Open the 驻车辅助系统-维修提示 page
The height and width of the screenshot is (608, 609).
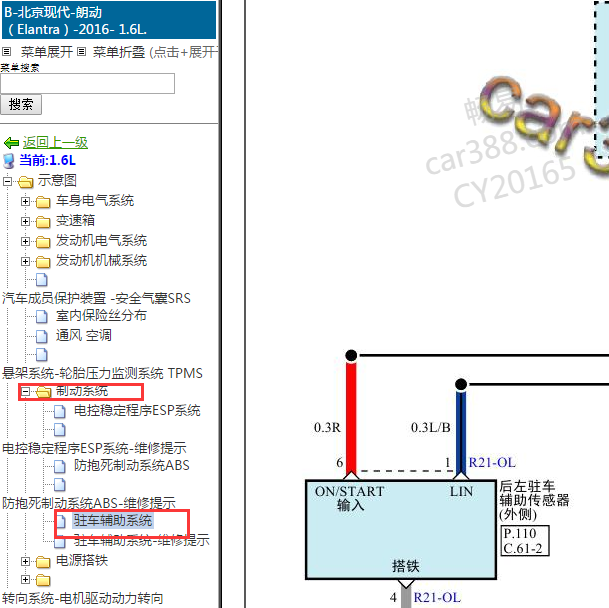(142, 540)
